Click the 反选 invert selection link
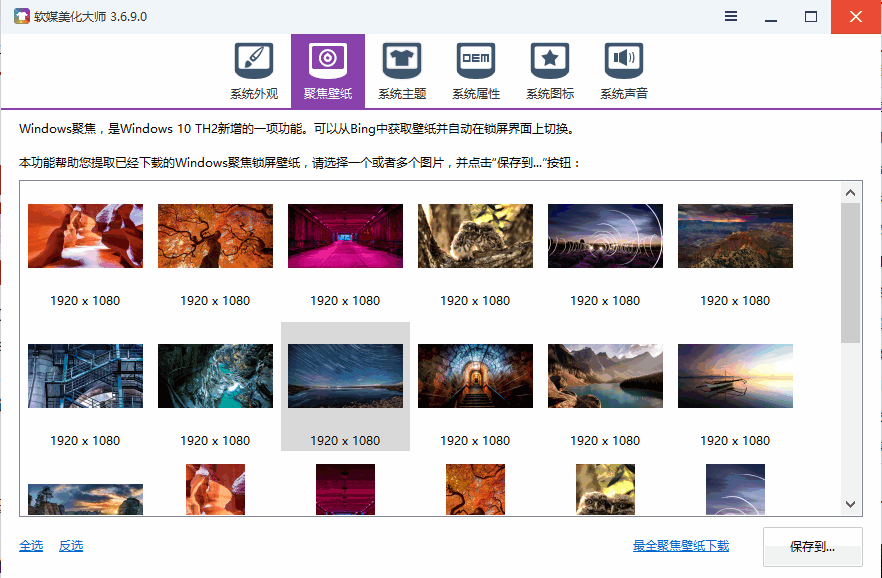 click(x=71, y=545)
